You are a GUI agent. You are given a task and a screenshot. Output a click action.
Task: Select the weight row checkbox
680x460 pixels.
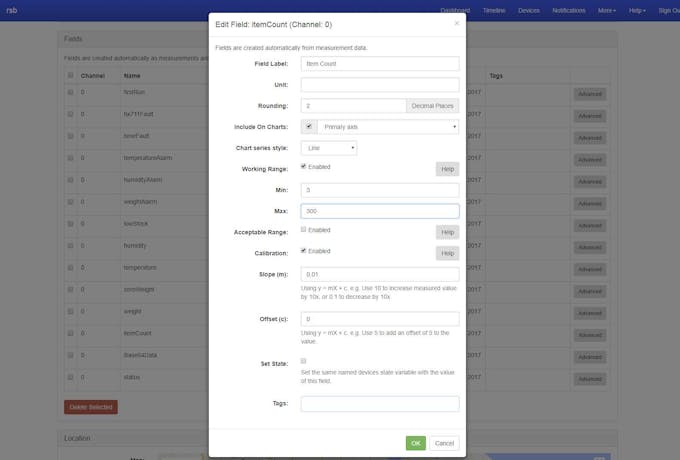pos(70,311)
